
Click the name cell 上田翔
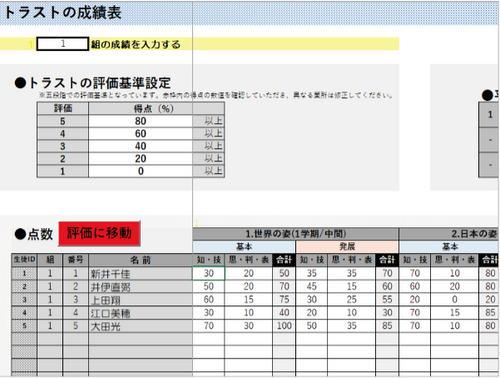click(x=140, y=300)
